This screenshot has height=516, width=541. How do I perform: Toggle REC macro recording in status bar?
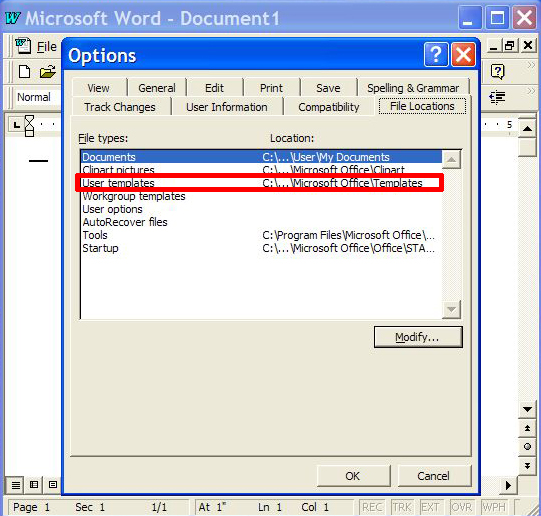coord(372,507)
